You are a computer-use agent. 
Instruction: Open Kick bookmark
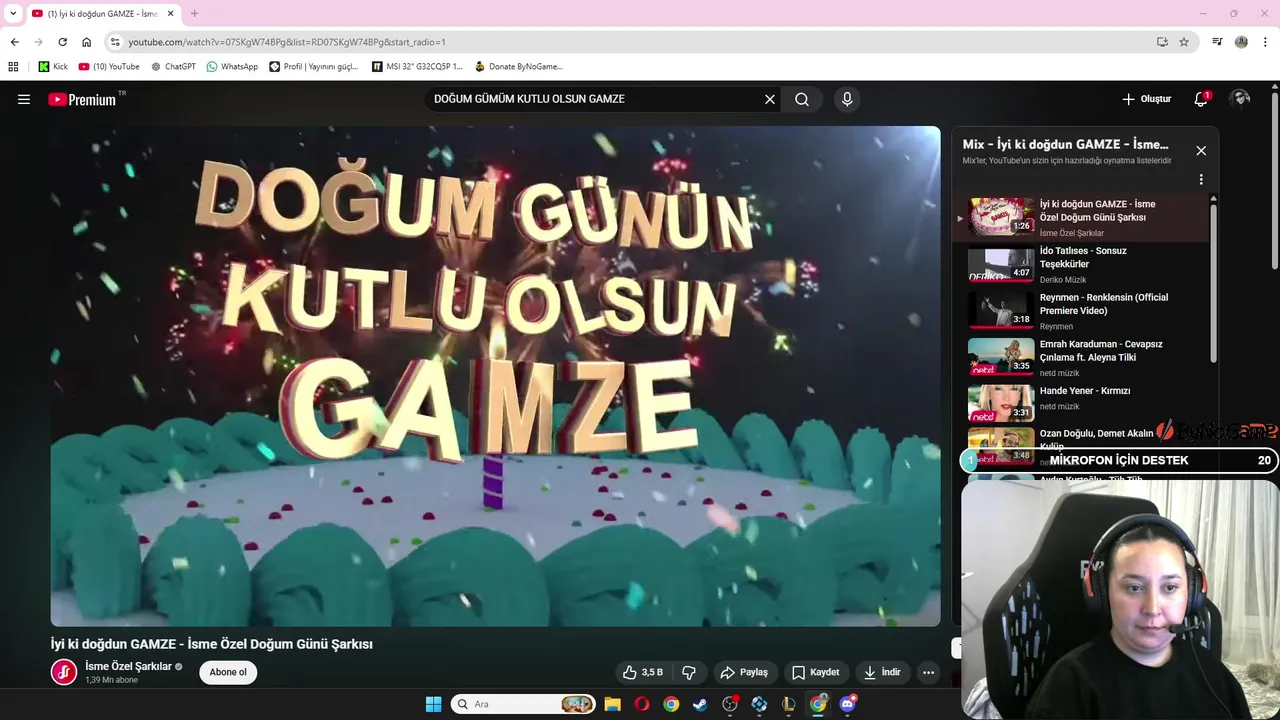tap(53, 67)
